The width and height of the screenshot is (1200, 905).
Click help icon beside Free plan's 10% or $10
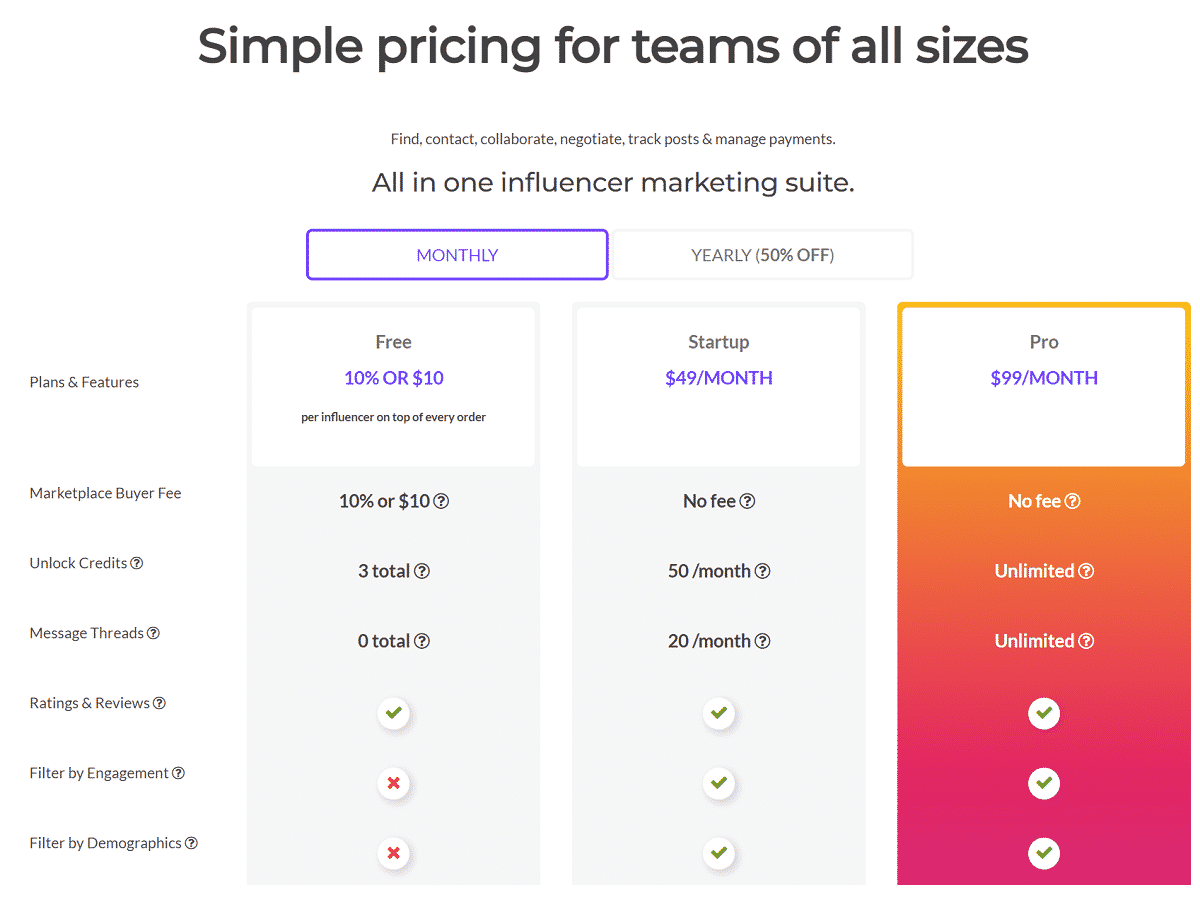click(x=441, y=501)
